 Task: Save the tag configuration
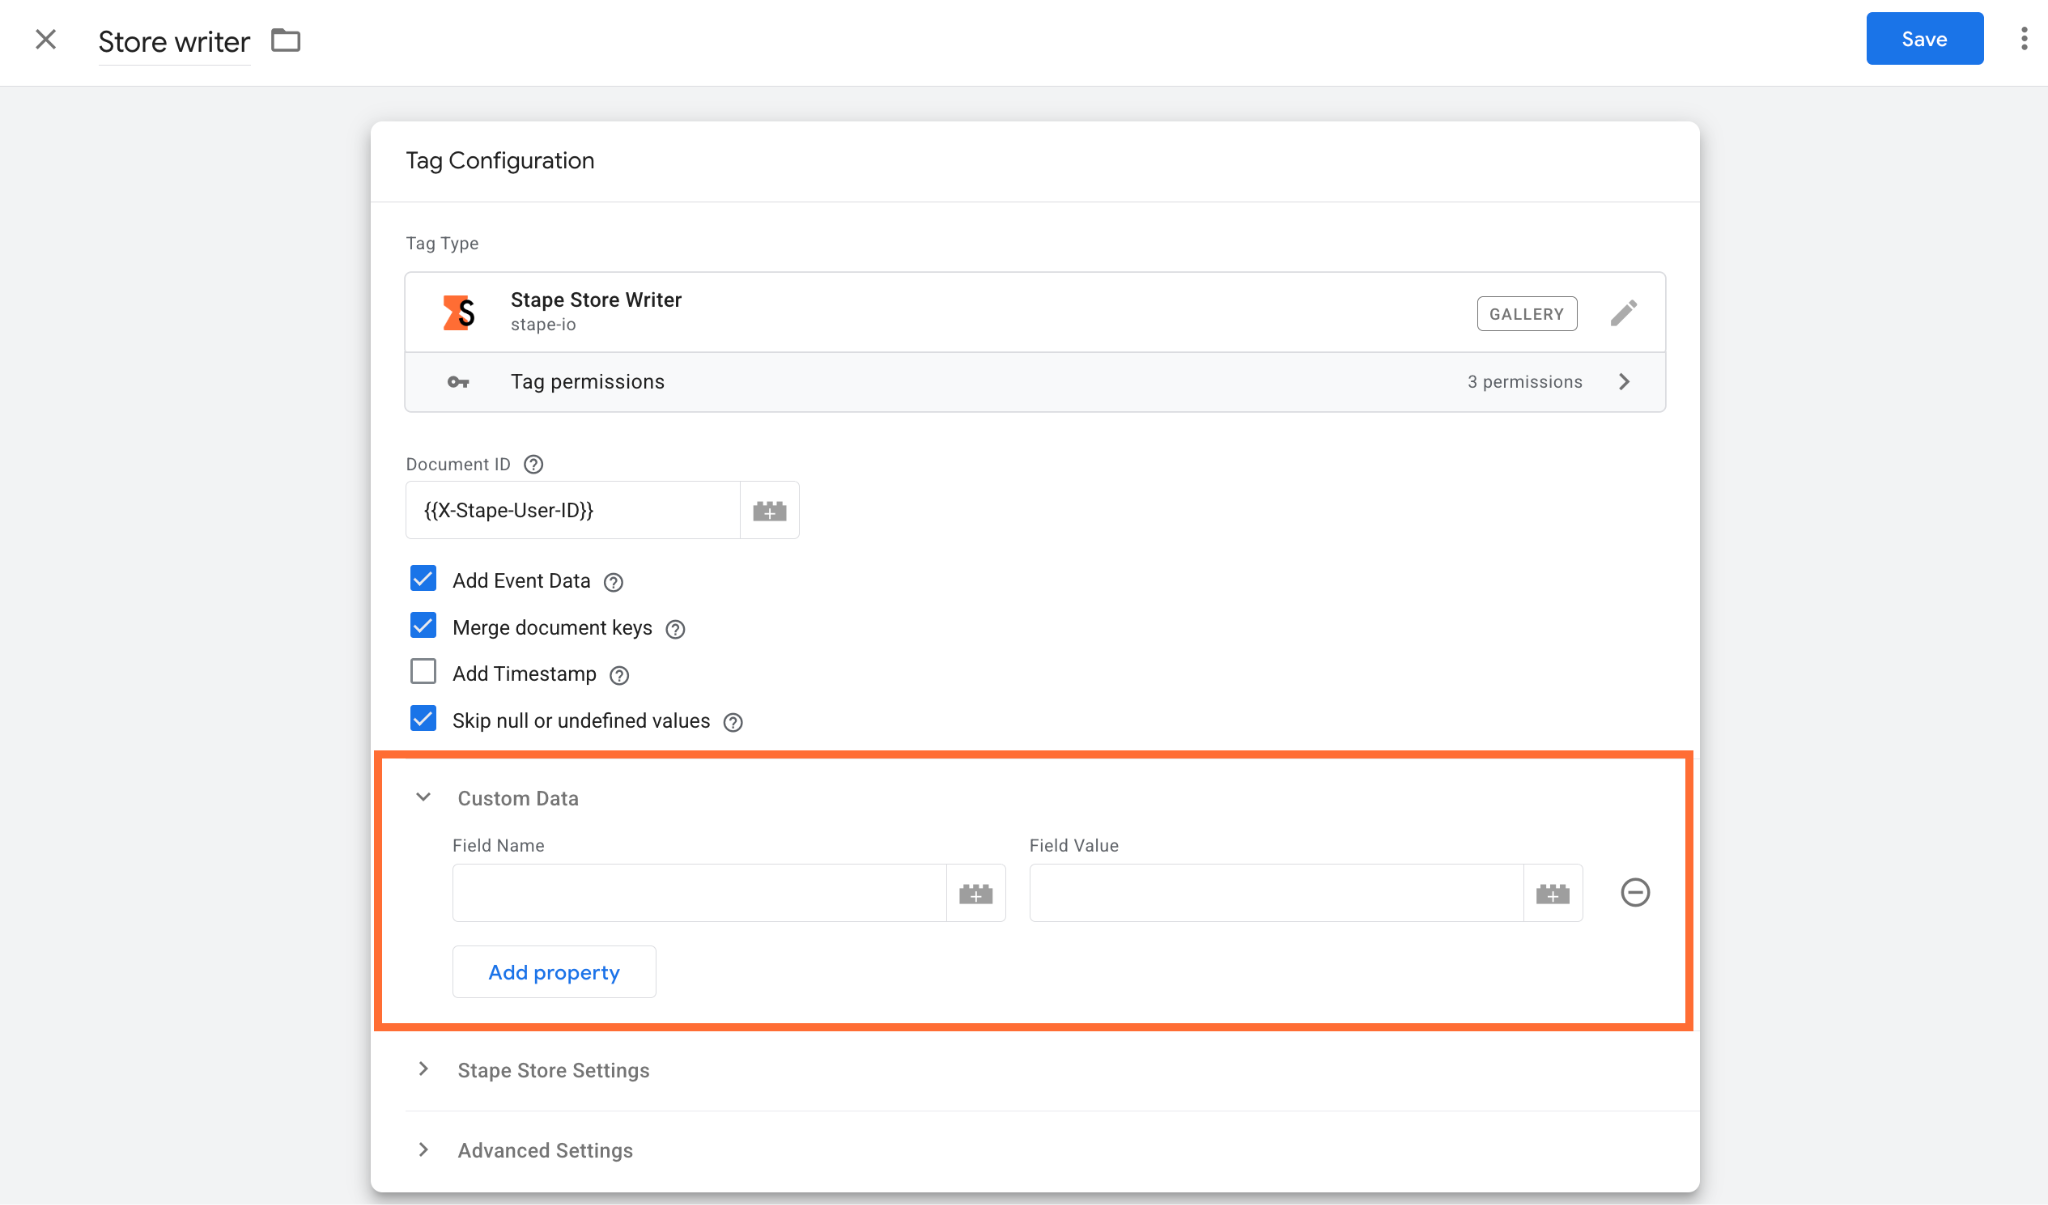click(1924, 39)
